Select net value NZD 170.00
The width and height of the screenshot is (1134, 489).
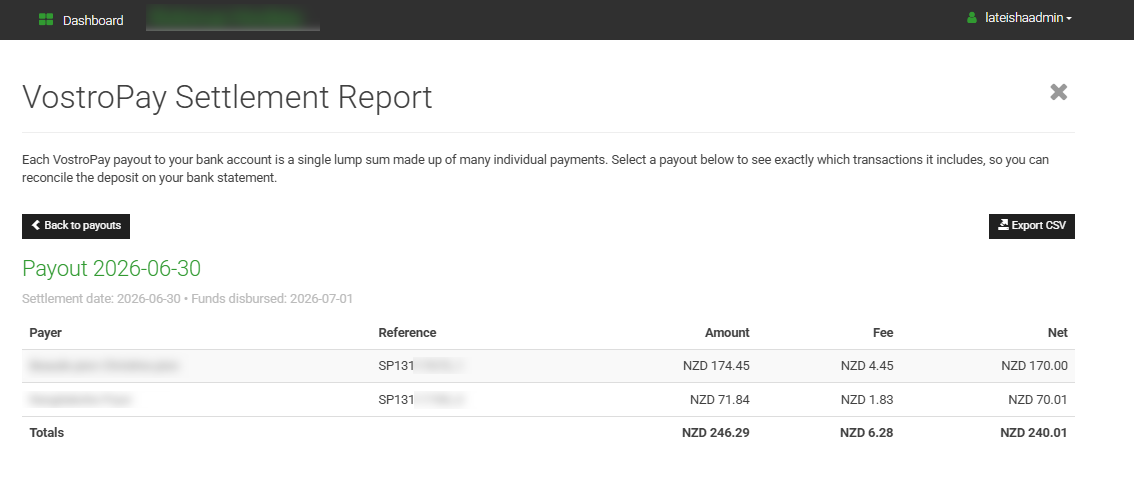(1034, 366)
